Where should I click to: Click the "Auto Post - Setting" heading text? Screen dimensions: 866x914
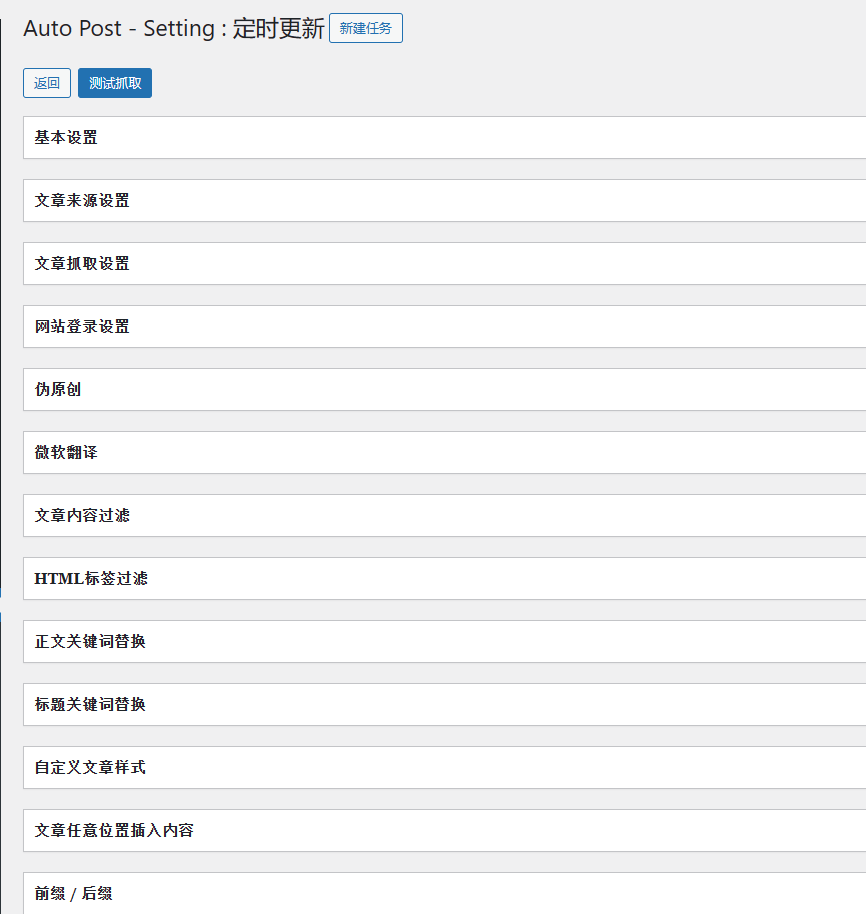pos(118,29)
